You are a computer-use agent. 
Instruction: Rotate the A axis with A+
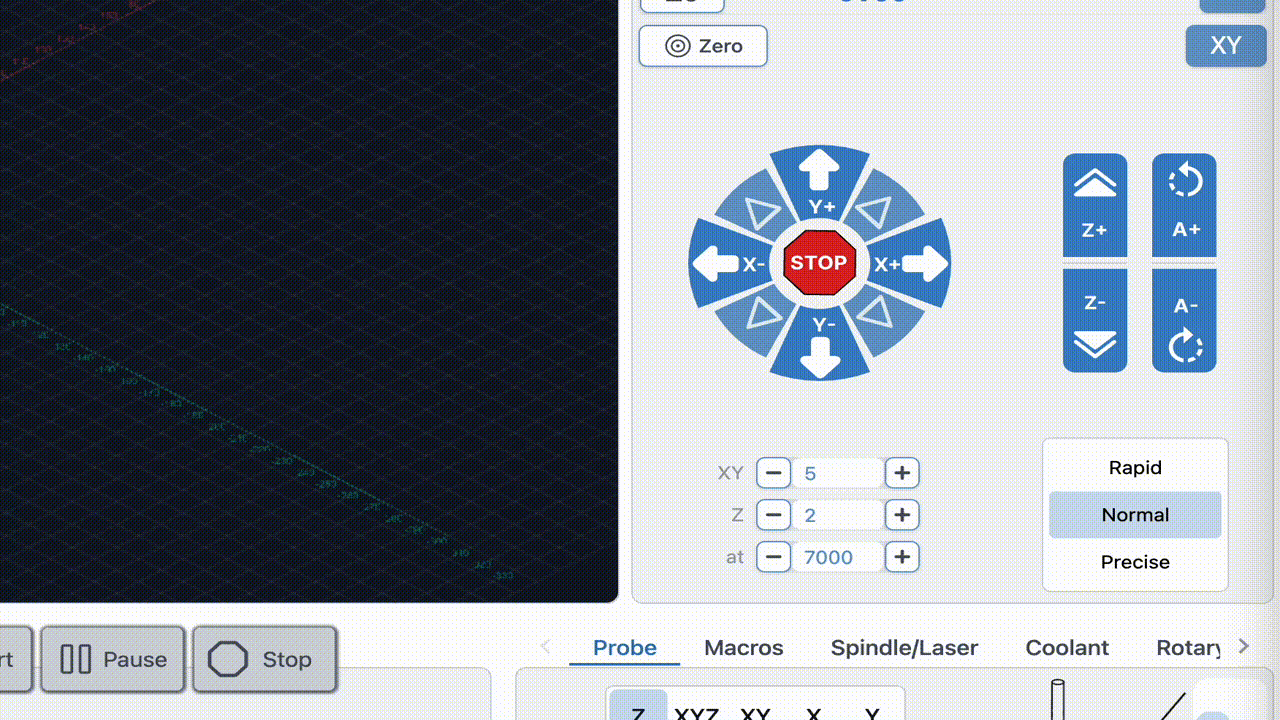click(1185, 205)
